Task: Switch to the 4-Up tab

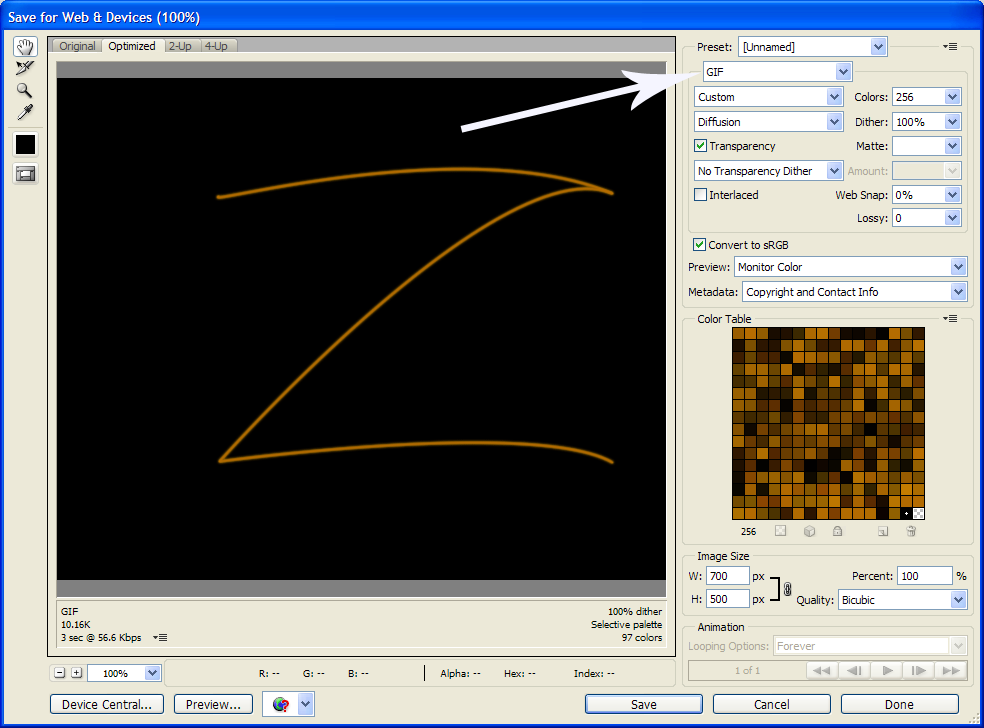Action: coord(216,46)
